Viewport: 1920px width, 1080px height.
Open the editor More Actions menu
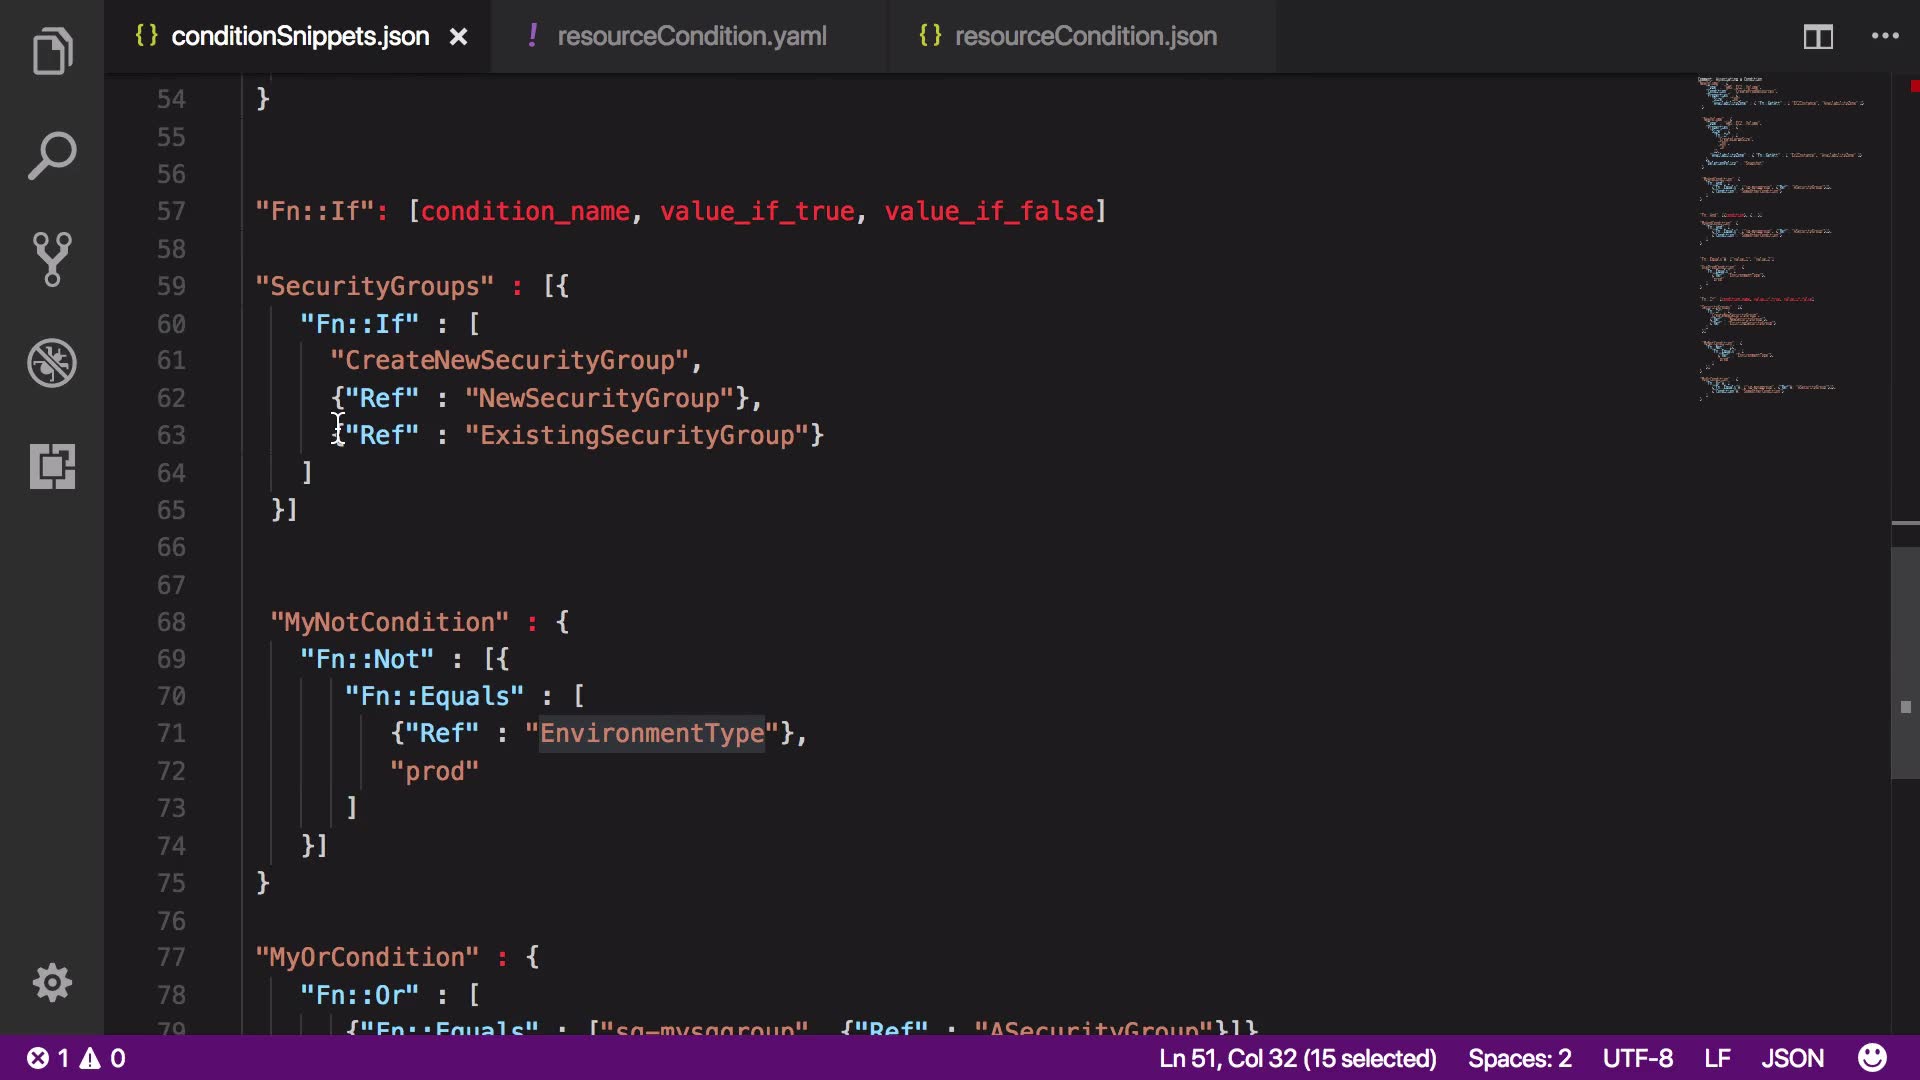point(1885,37)
